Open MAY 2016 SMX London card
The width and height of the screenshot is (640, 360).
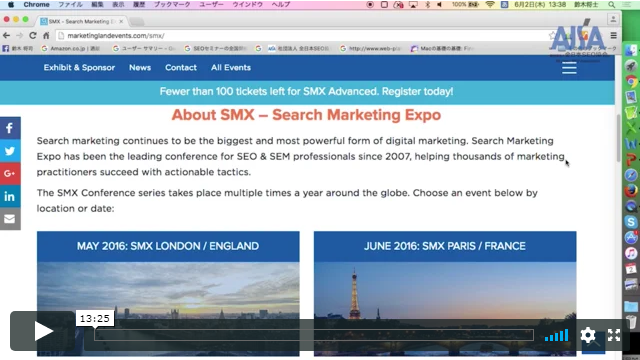[168, 293]
